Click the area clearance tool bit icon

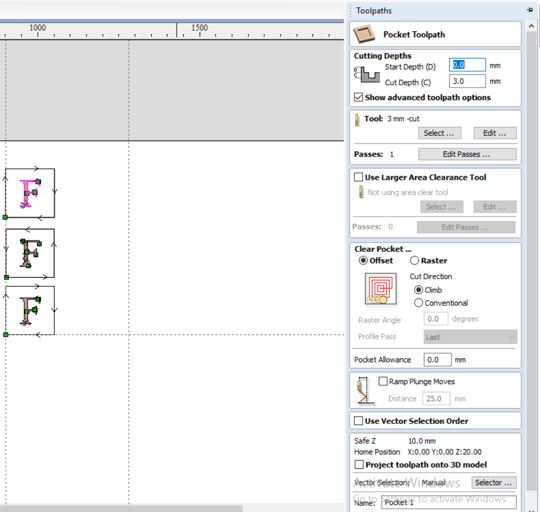coord(361,192)
